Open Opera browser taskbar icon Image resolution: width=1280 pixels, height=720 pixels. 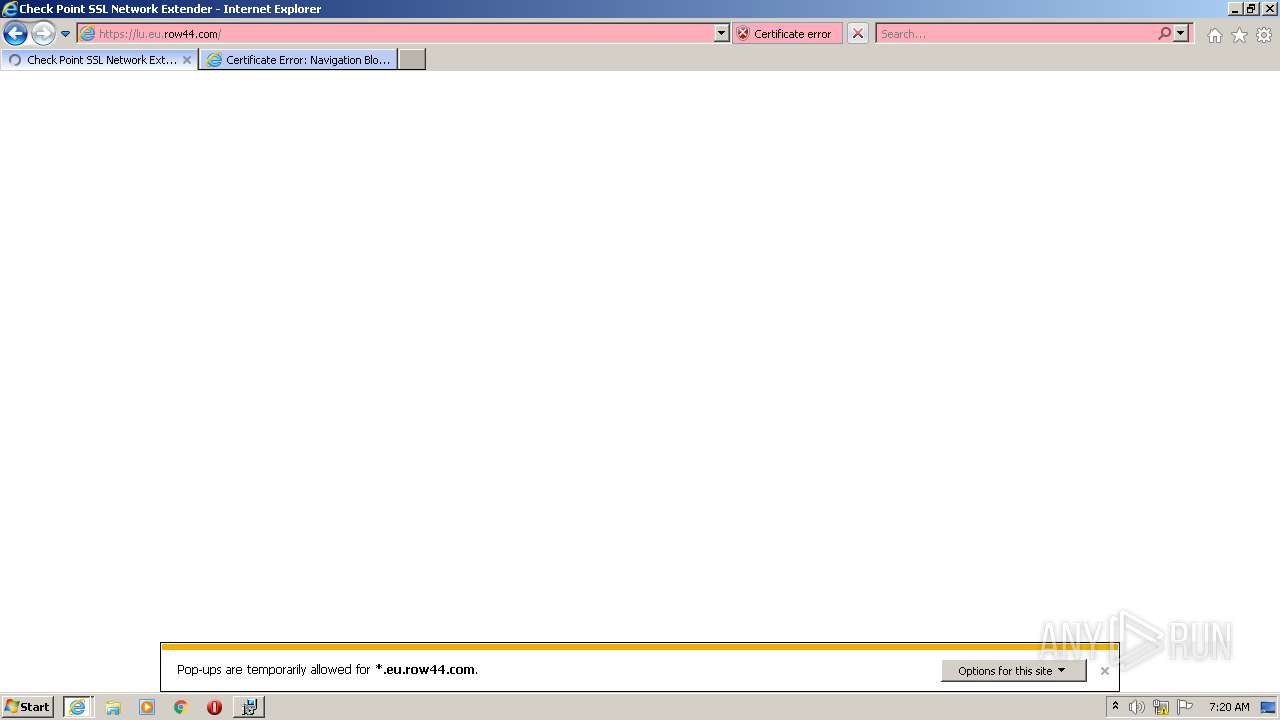214,707
